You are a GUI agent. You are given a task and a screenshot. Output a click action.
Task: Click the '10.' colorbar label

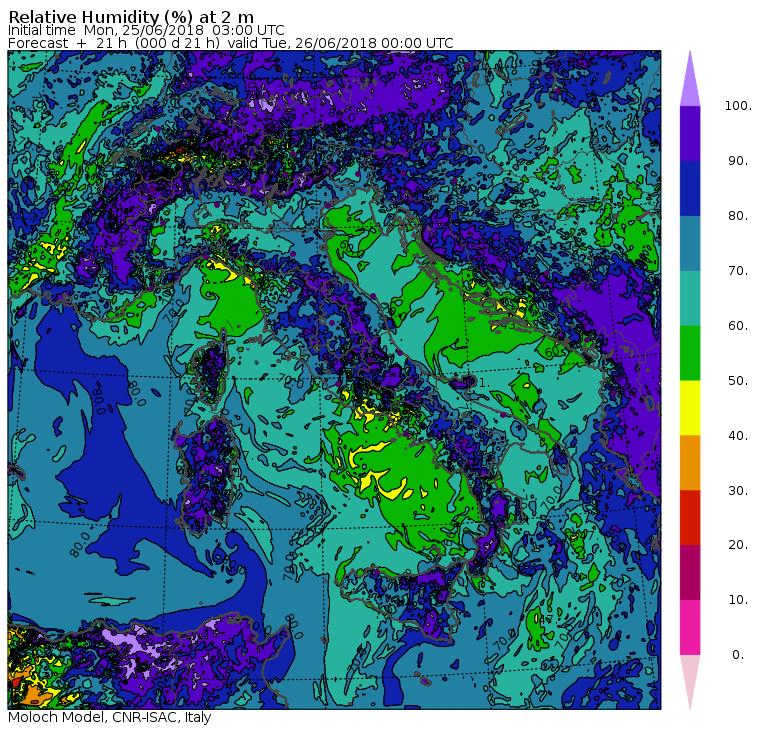pyautogui.click(x=738, y=600)
